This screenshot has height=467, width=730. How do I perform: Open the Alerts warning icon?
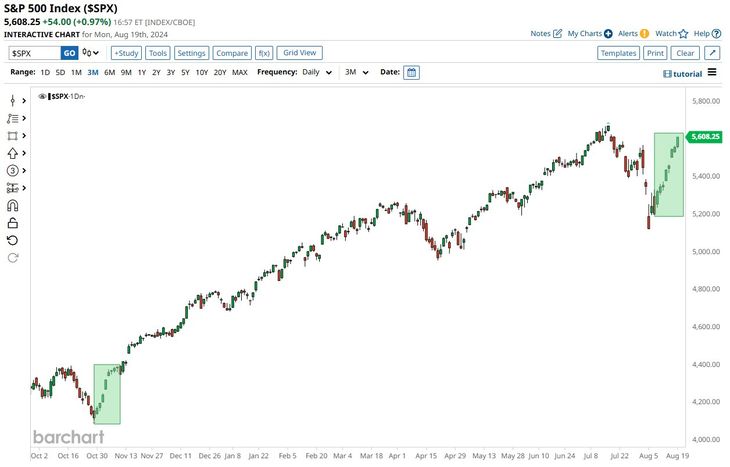click(644, 33)
